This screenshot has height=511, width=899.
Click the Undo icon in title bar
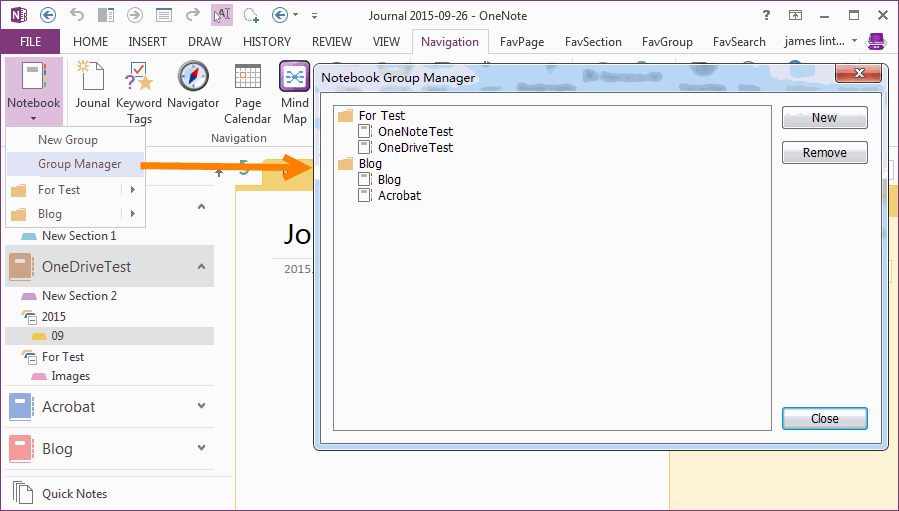76,15
